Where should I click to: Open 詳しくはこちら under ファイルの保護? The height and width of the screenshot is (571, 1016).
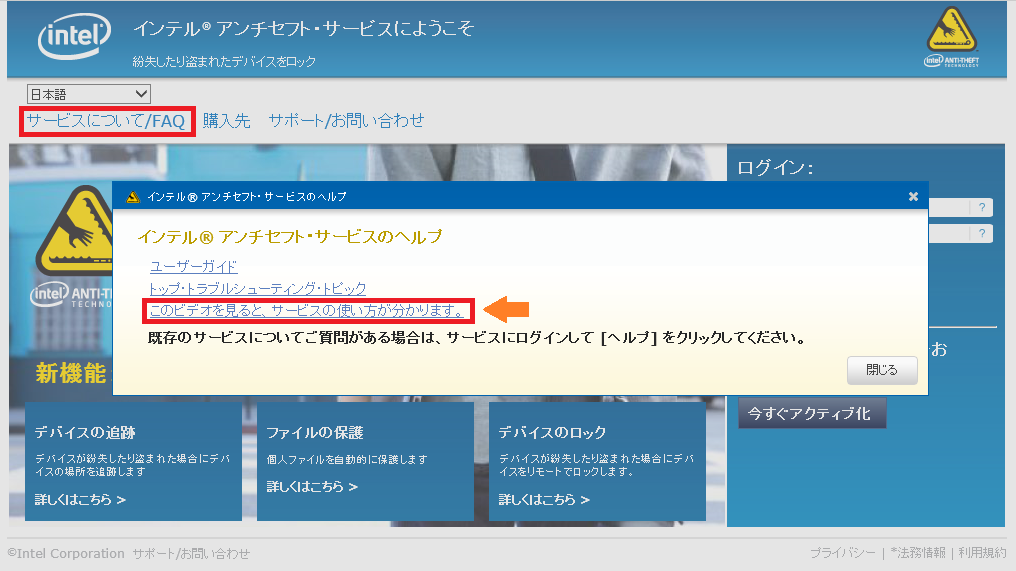pos(312,486)
